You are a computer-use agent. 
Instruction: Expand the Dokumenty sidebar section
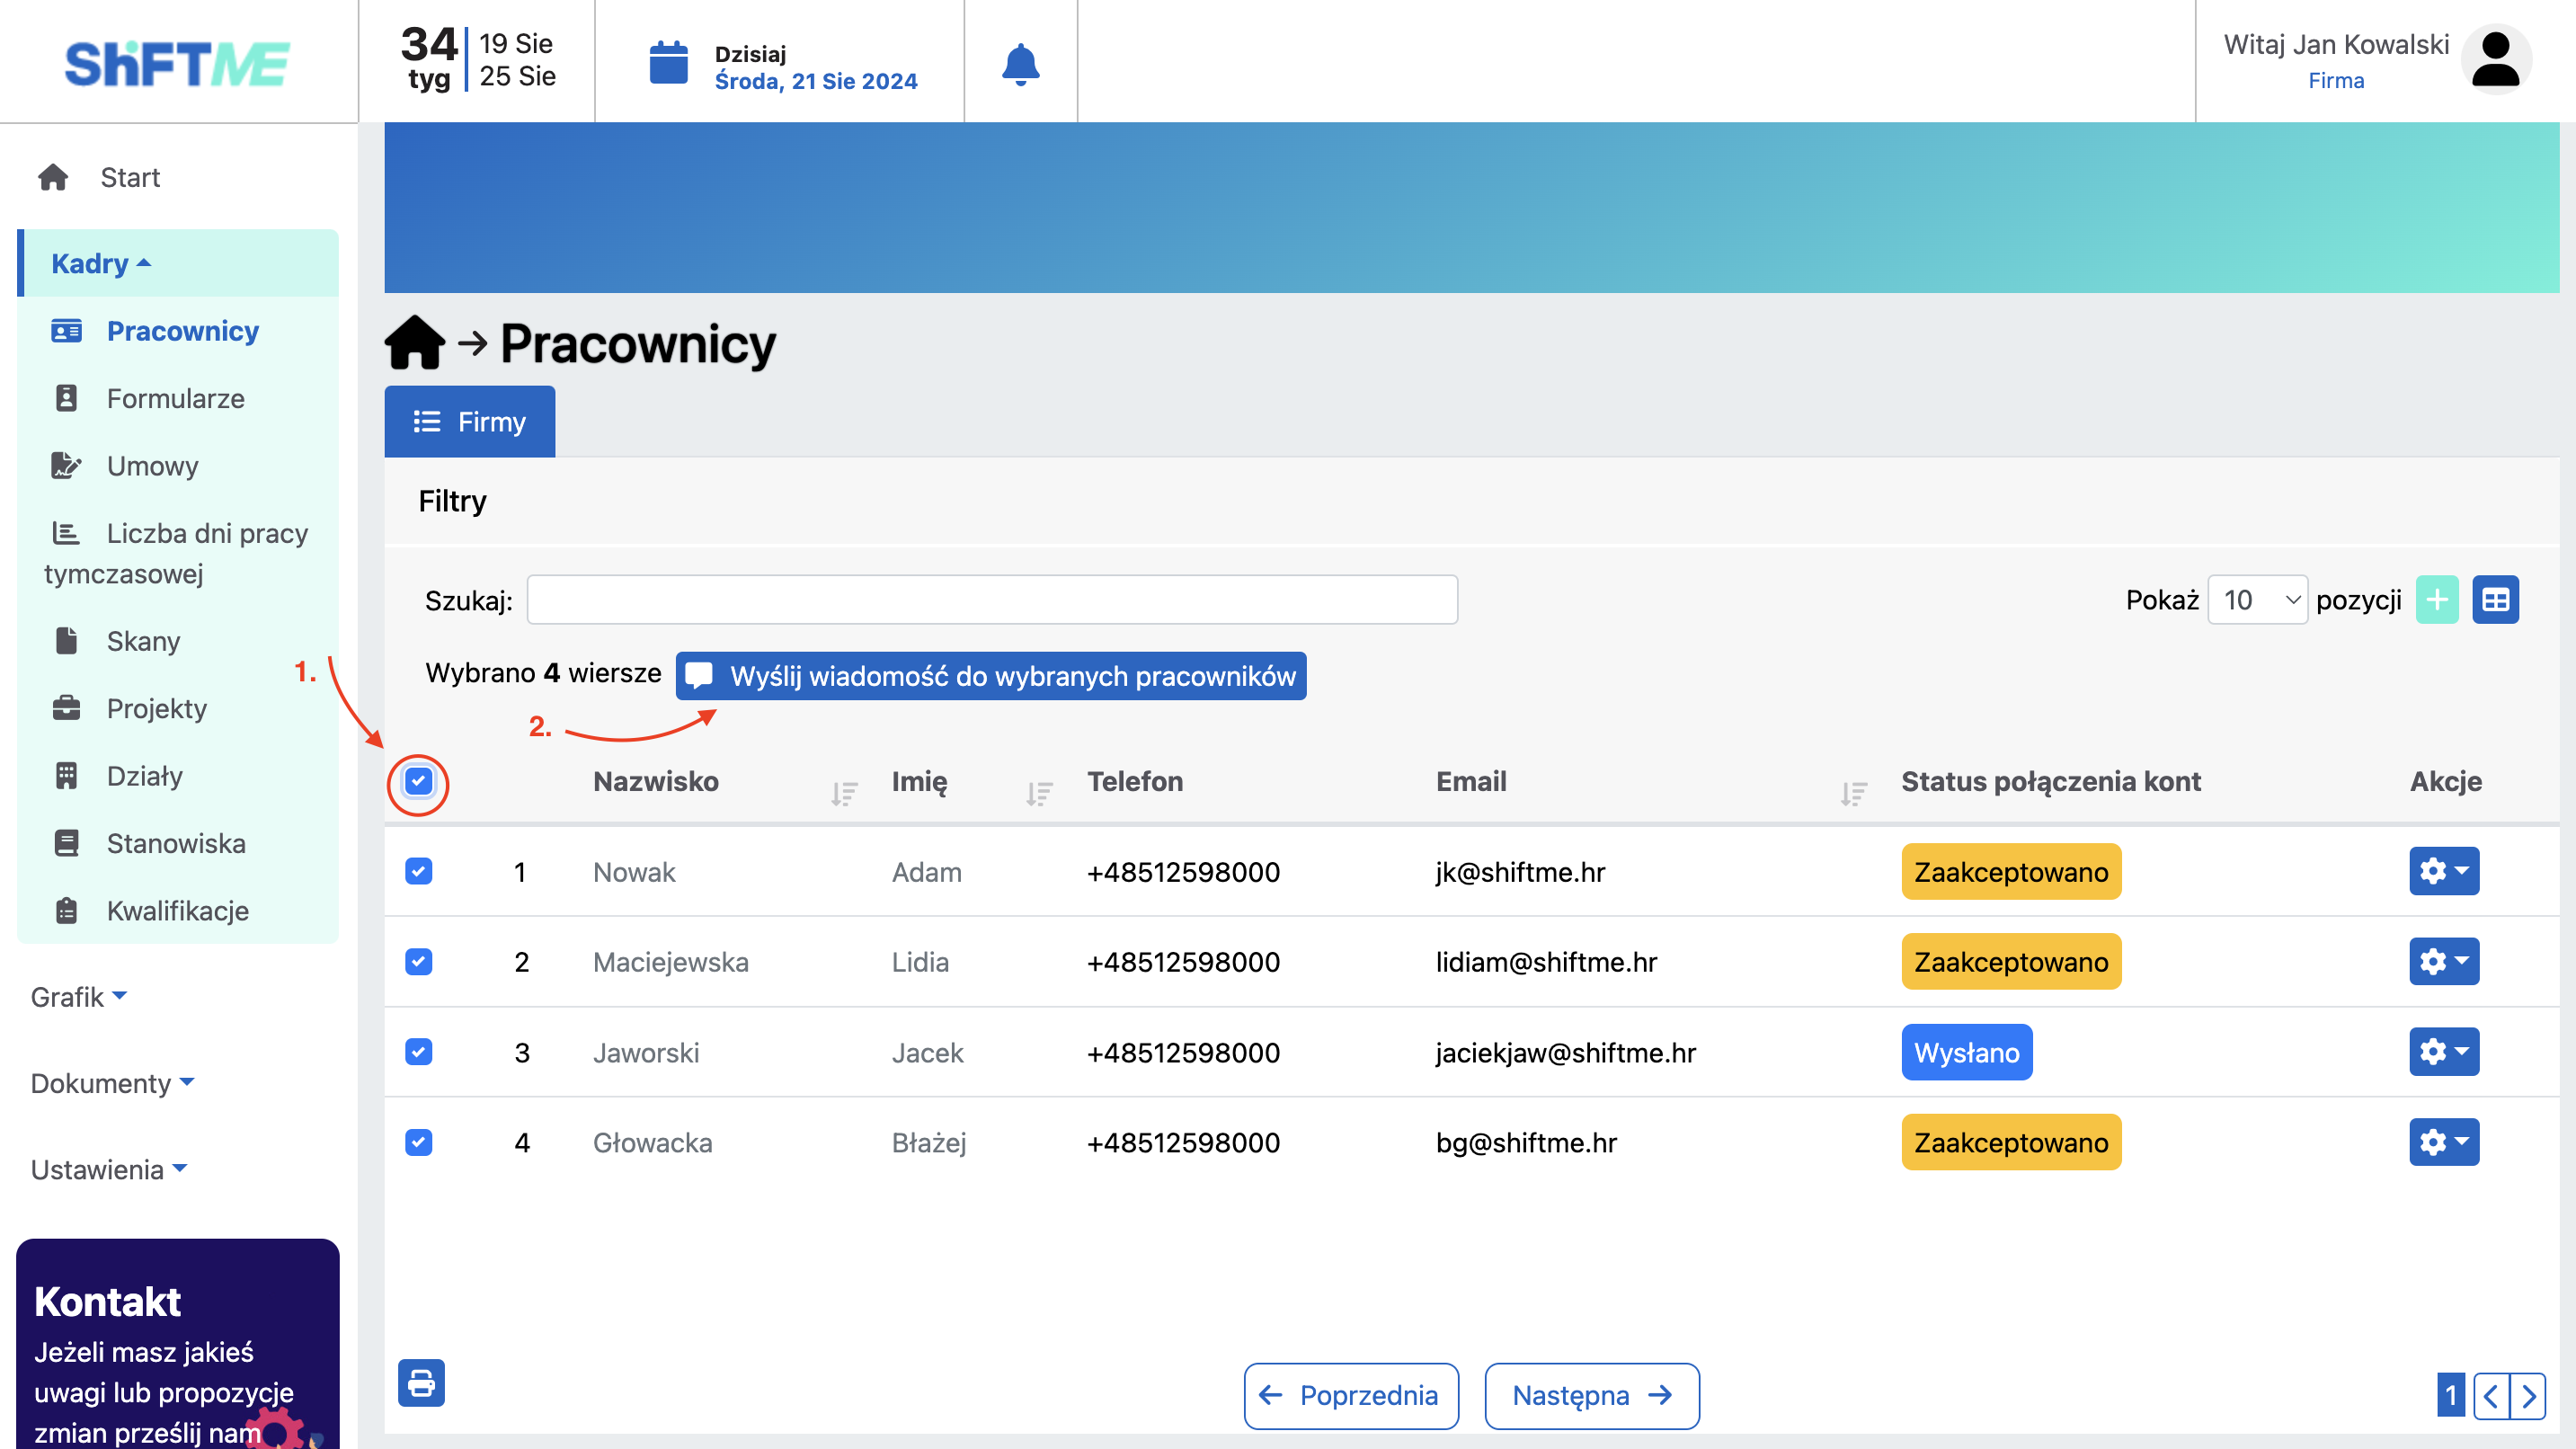point(113,1083)
